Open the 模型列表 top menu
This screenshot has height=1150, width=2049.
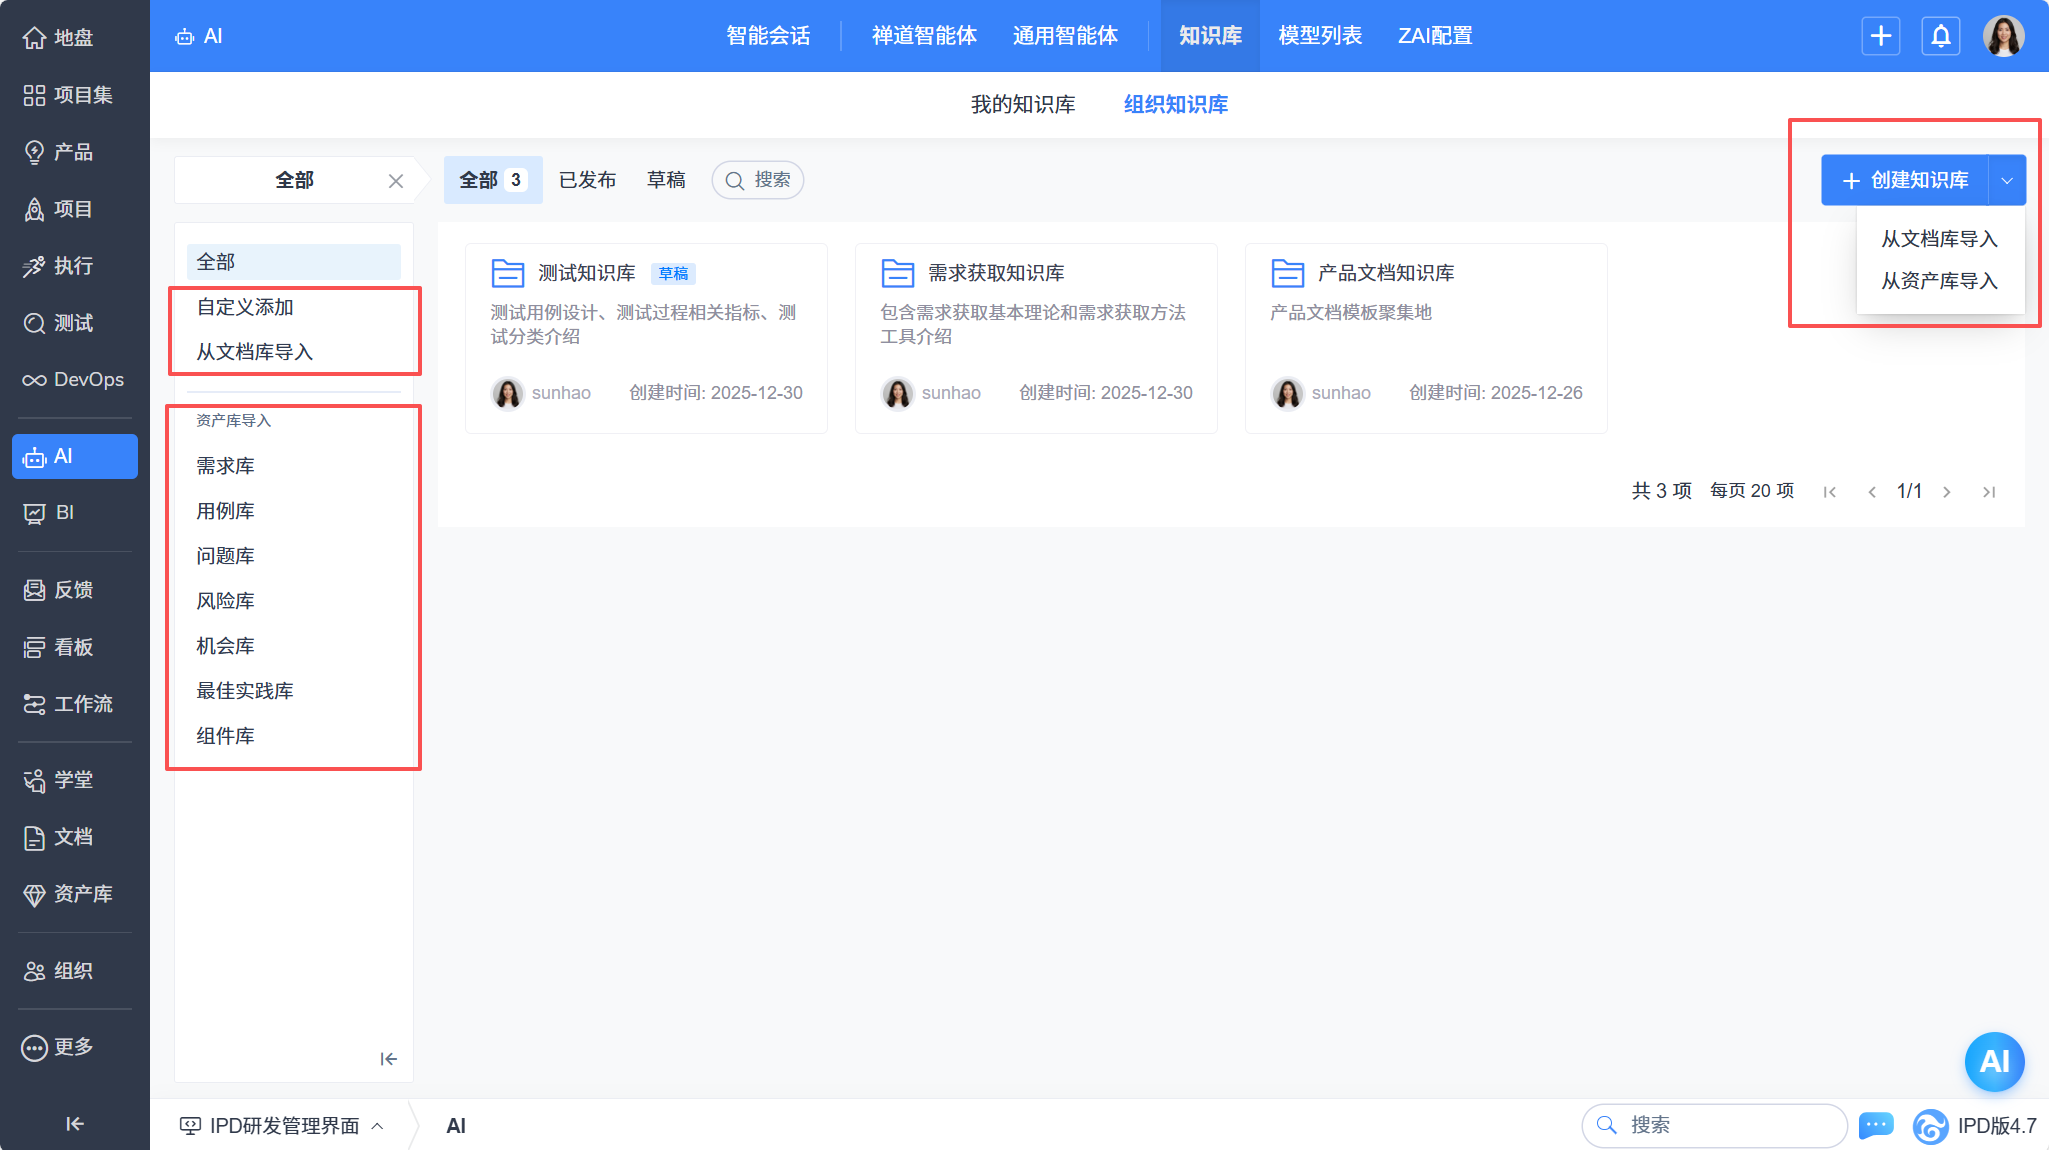click(1319, 36)
